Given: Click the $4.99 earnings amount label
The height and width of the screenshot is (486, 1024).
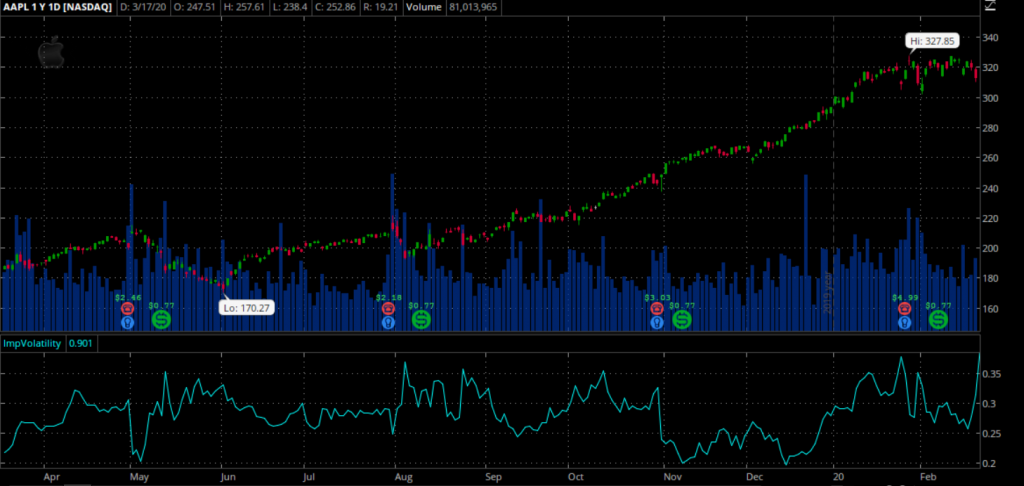Looking at the screenshot, I should point(905,297).
